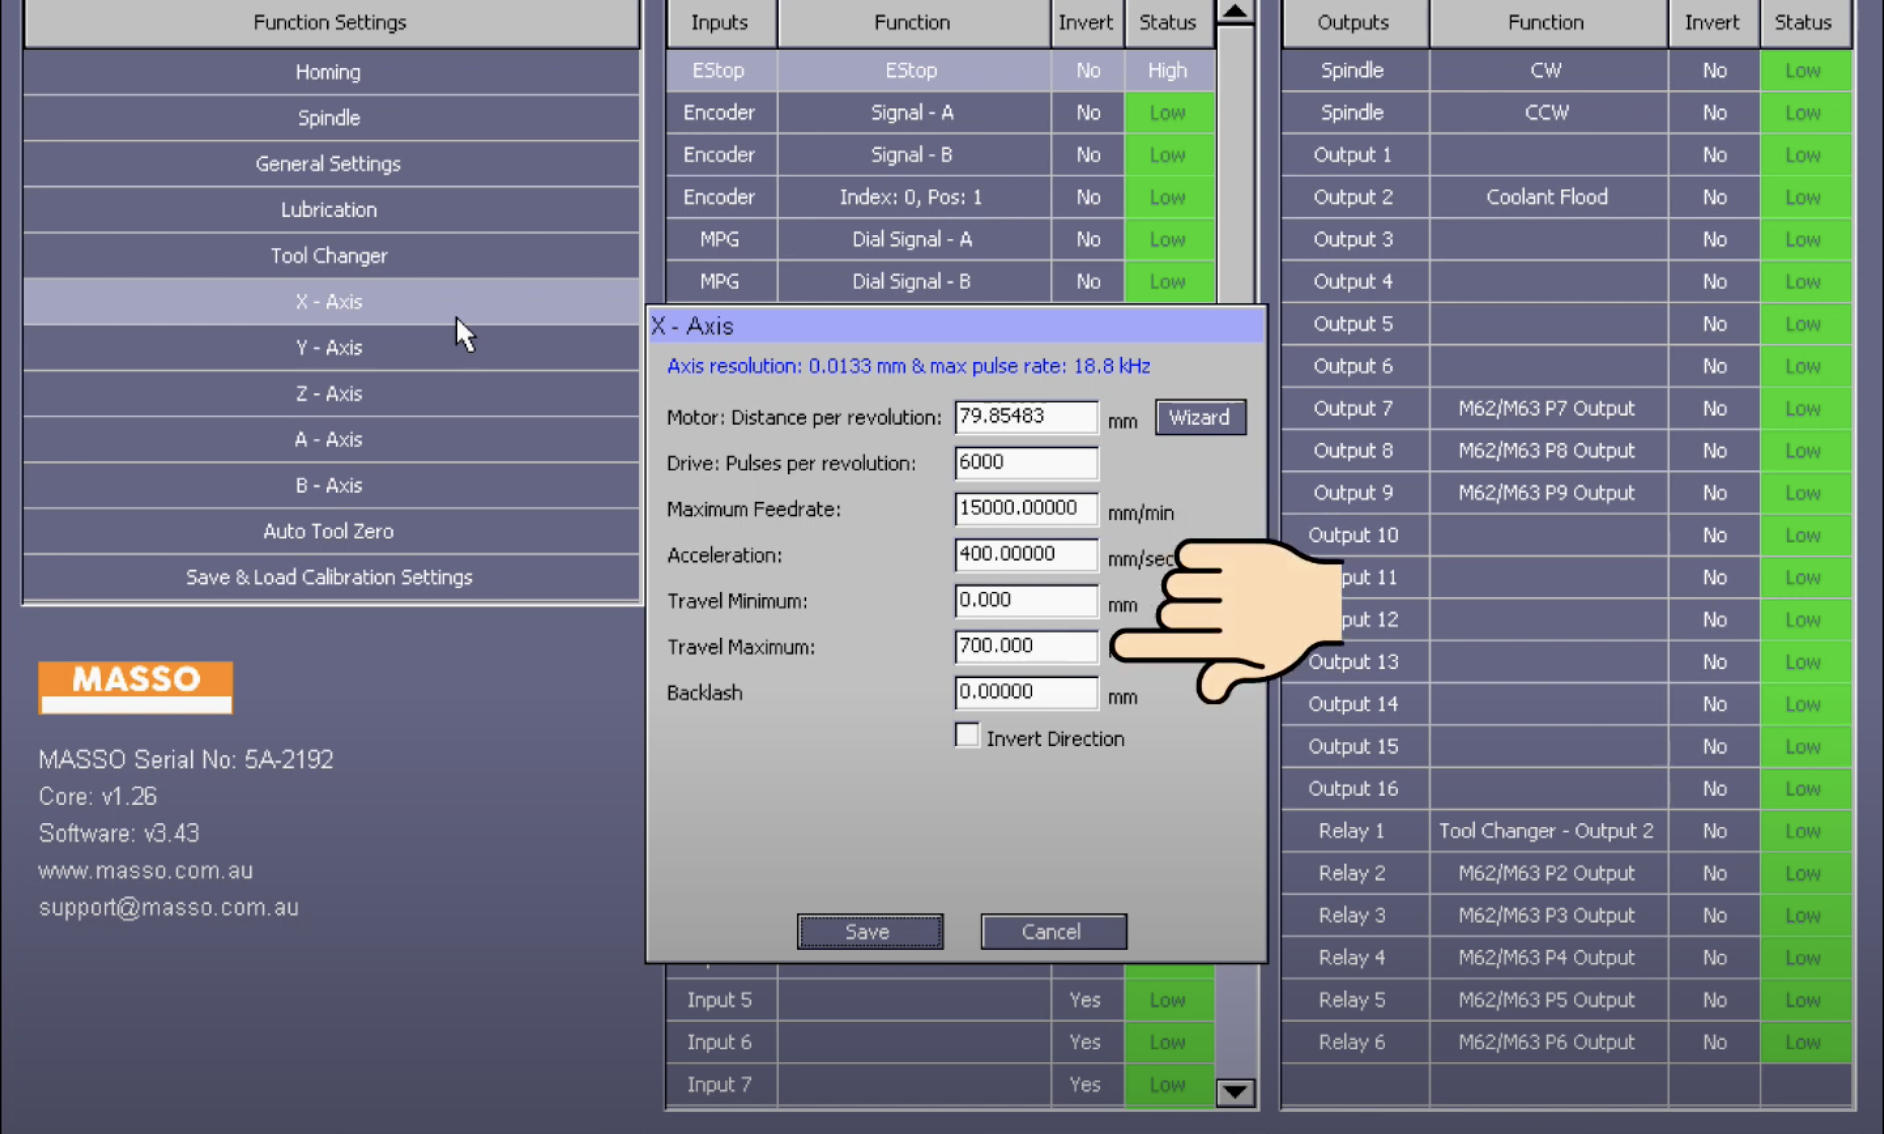Open the Homing function settings
This screenshot has width=1884, height=1134.
click(x=329, y=72)
